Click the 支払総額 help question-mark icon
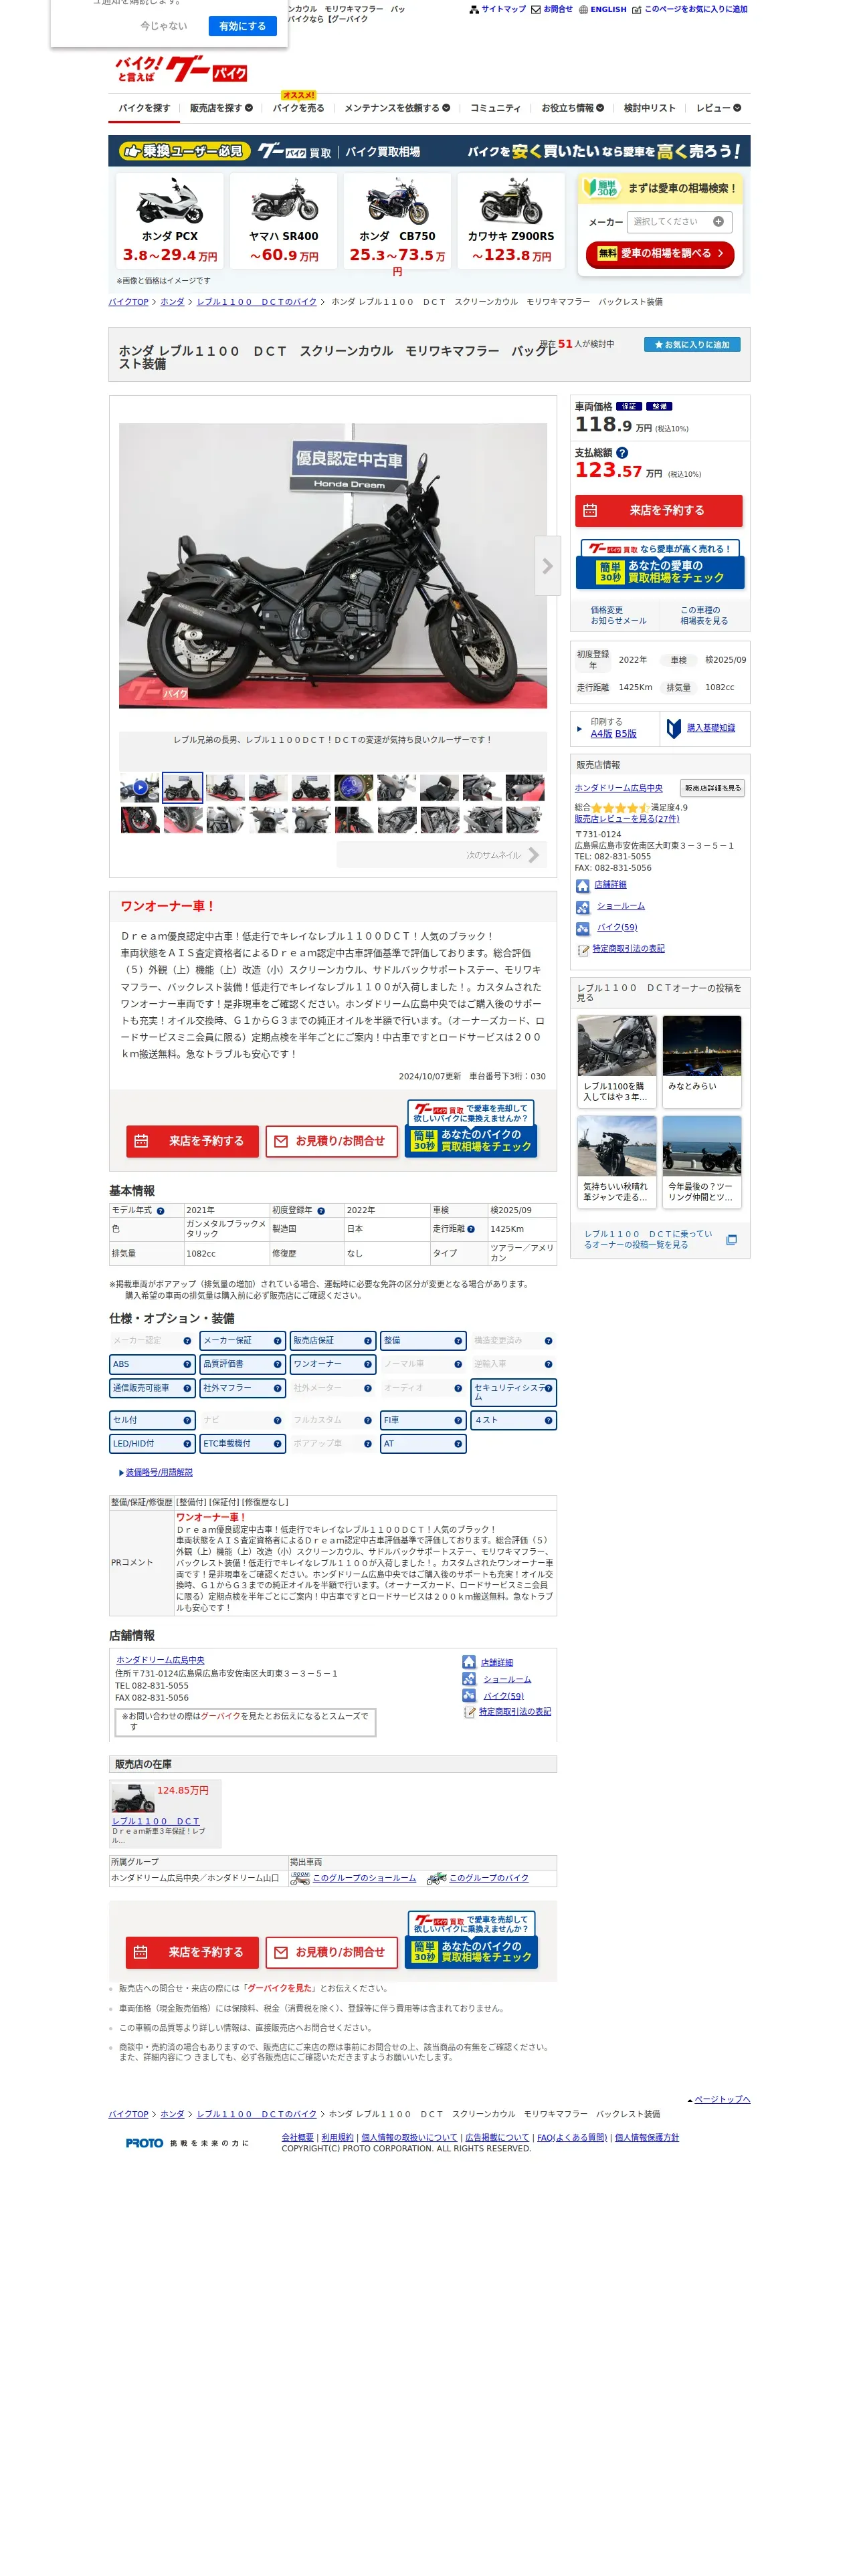Screen dimensions: 859x2576 [x=622, y=453]
